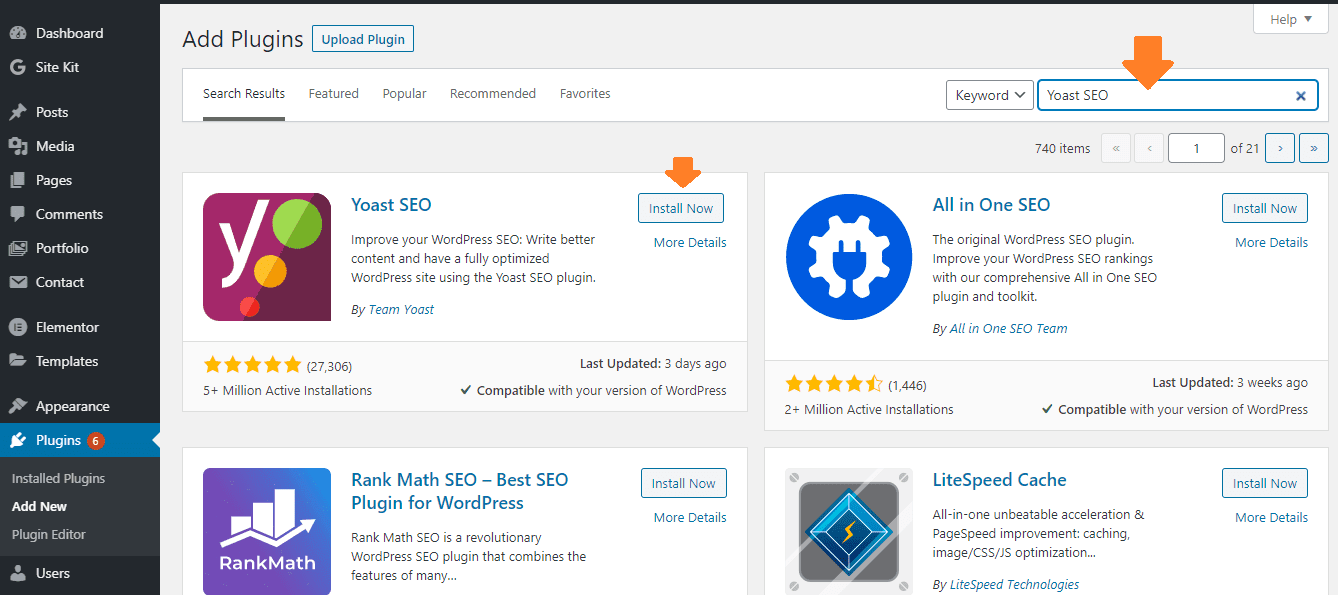Viewport: 1338px width, 595px height.
Task: Click the Users person icon
Action: [17, 573]
